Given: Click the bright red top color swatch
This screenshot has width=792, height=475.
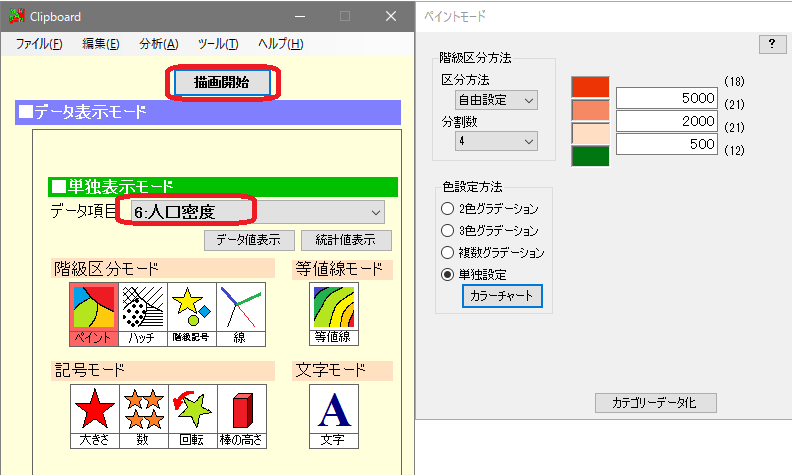Looking at the screenshot, I should tap(590, 87).
